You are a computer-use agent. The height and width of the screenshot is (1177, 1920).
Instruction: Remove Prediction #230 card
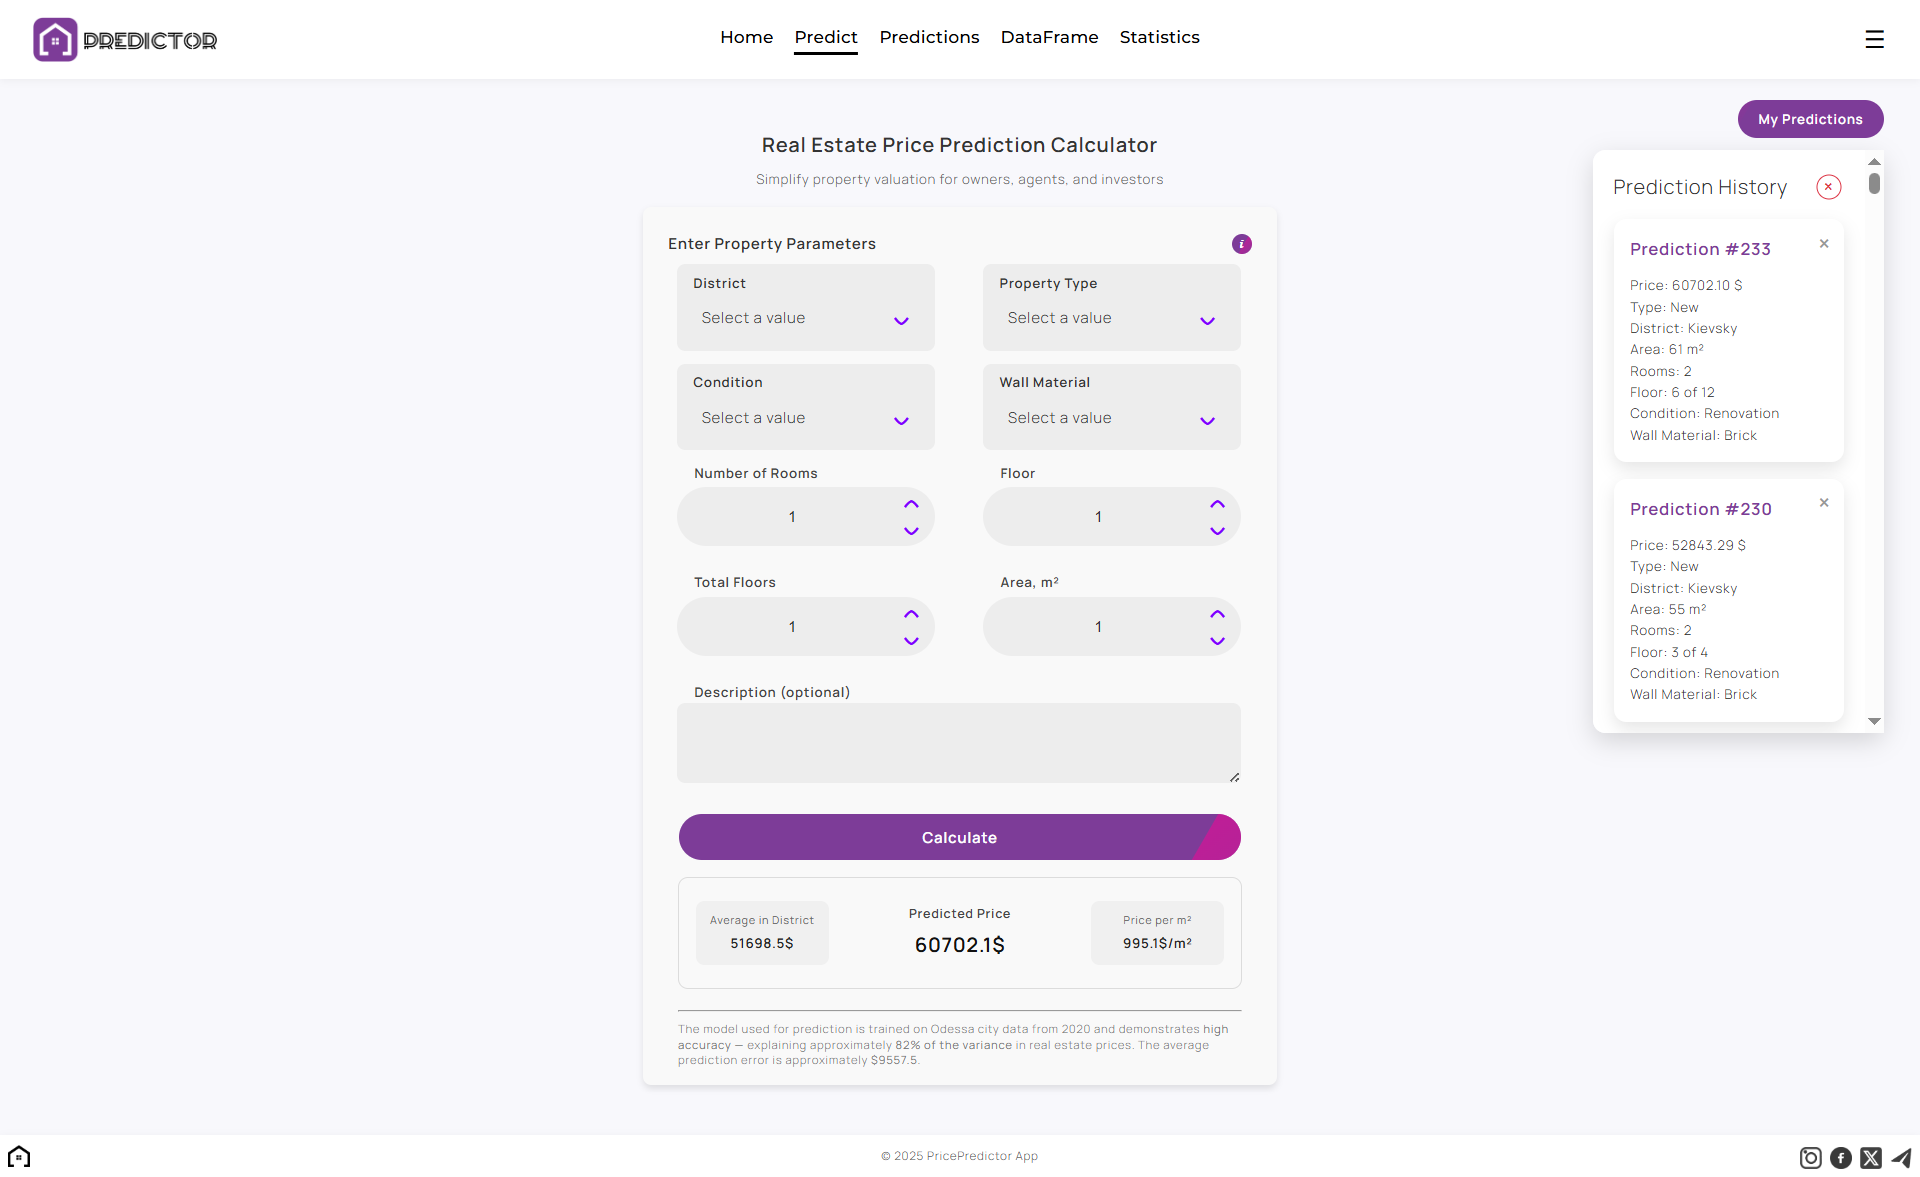1824,502
